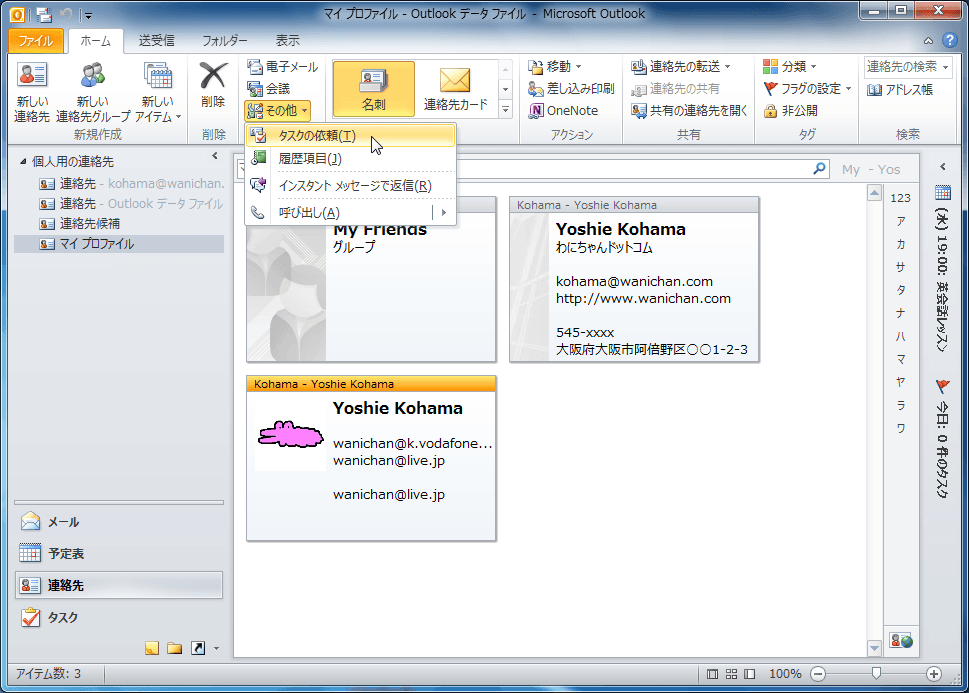Click the Notes icon in navigation bar
The image size is (969, 693).
point(152,648)
